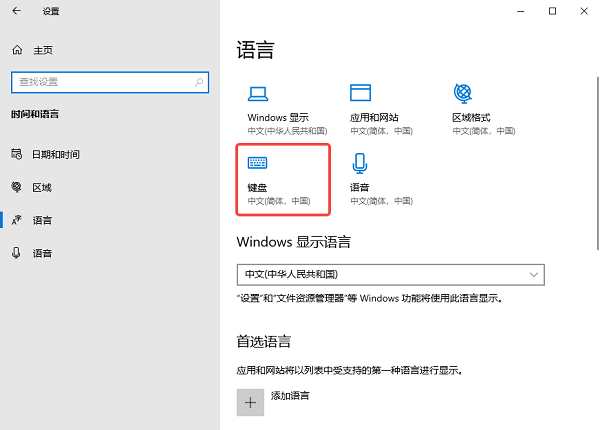This screenshot has height=430, width=600.
Task: Click the Windows 显示语言 heading
Action: [293, 242]
